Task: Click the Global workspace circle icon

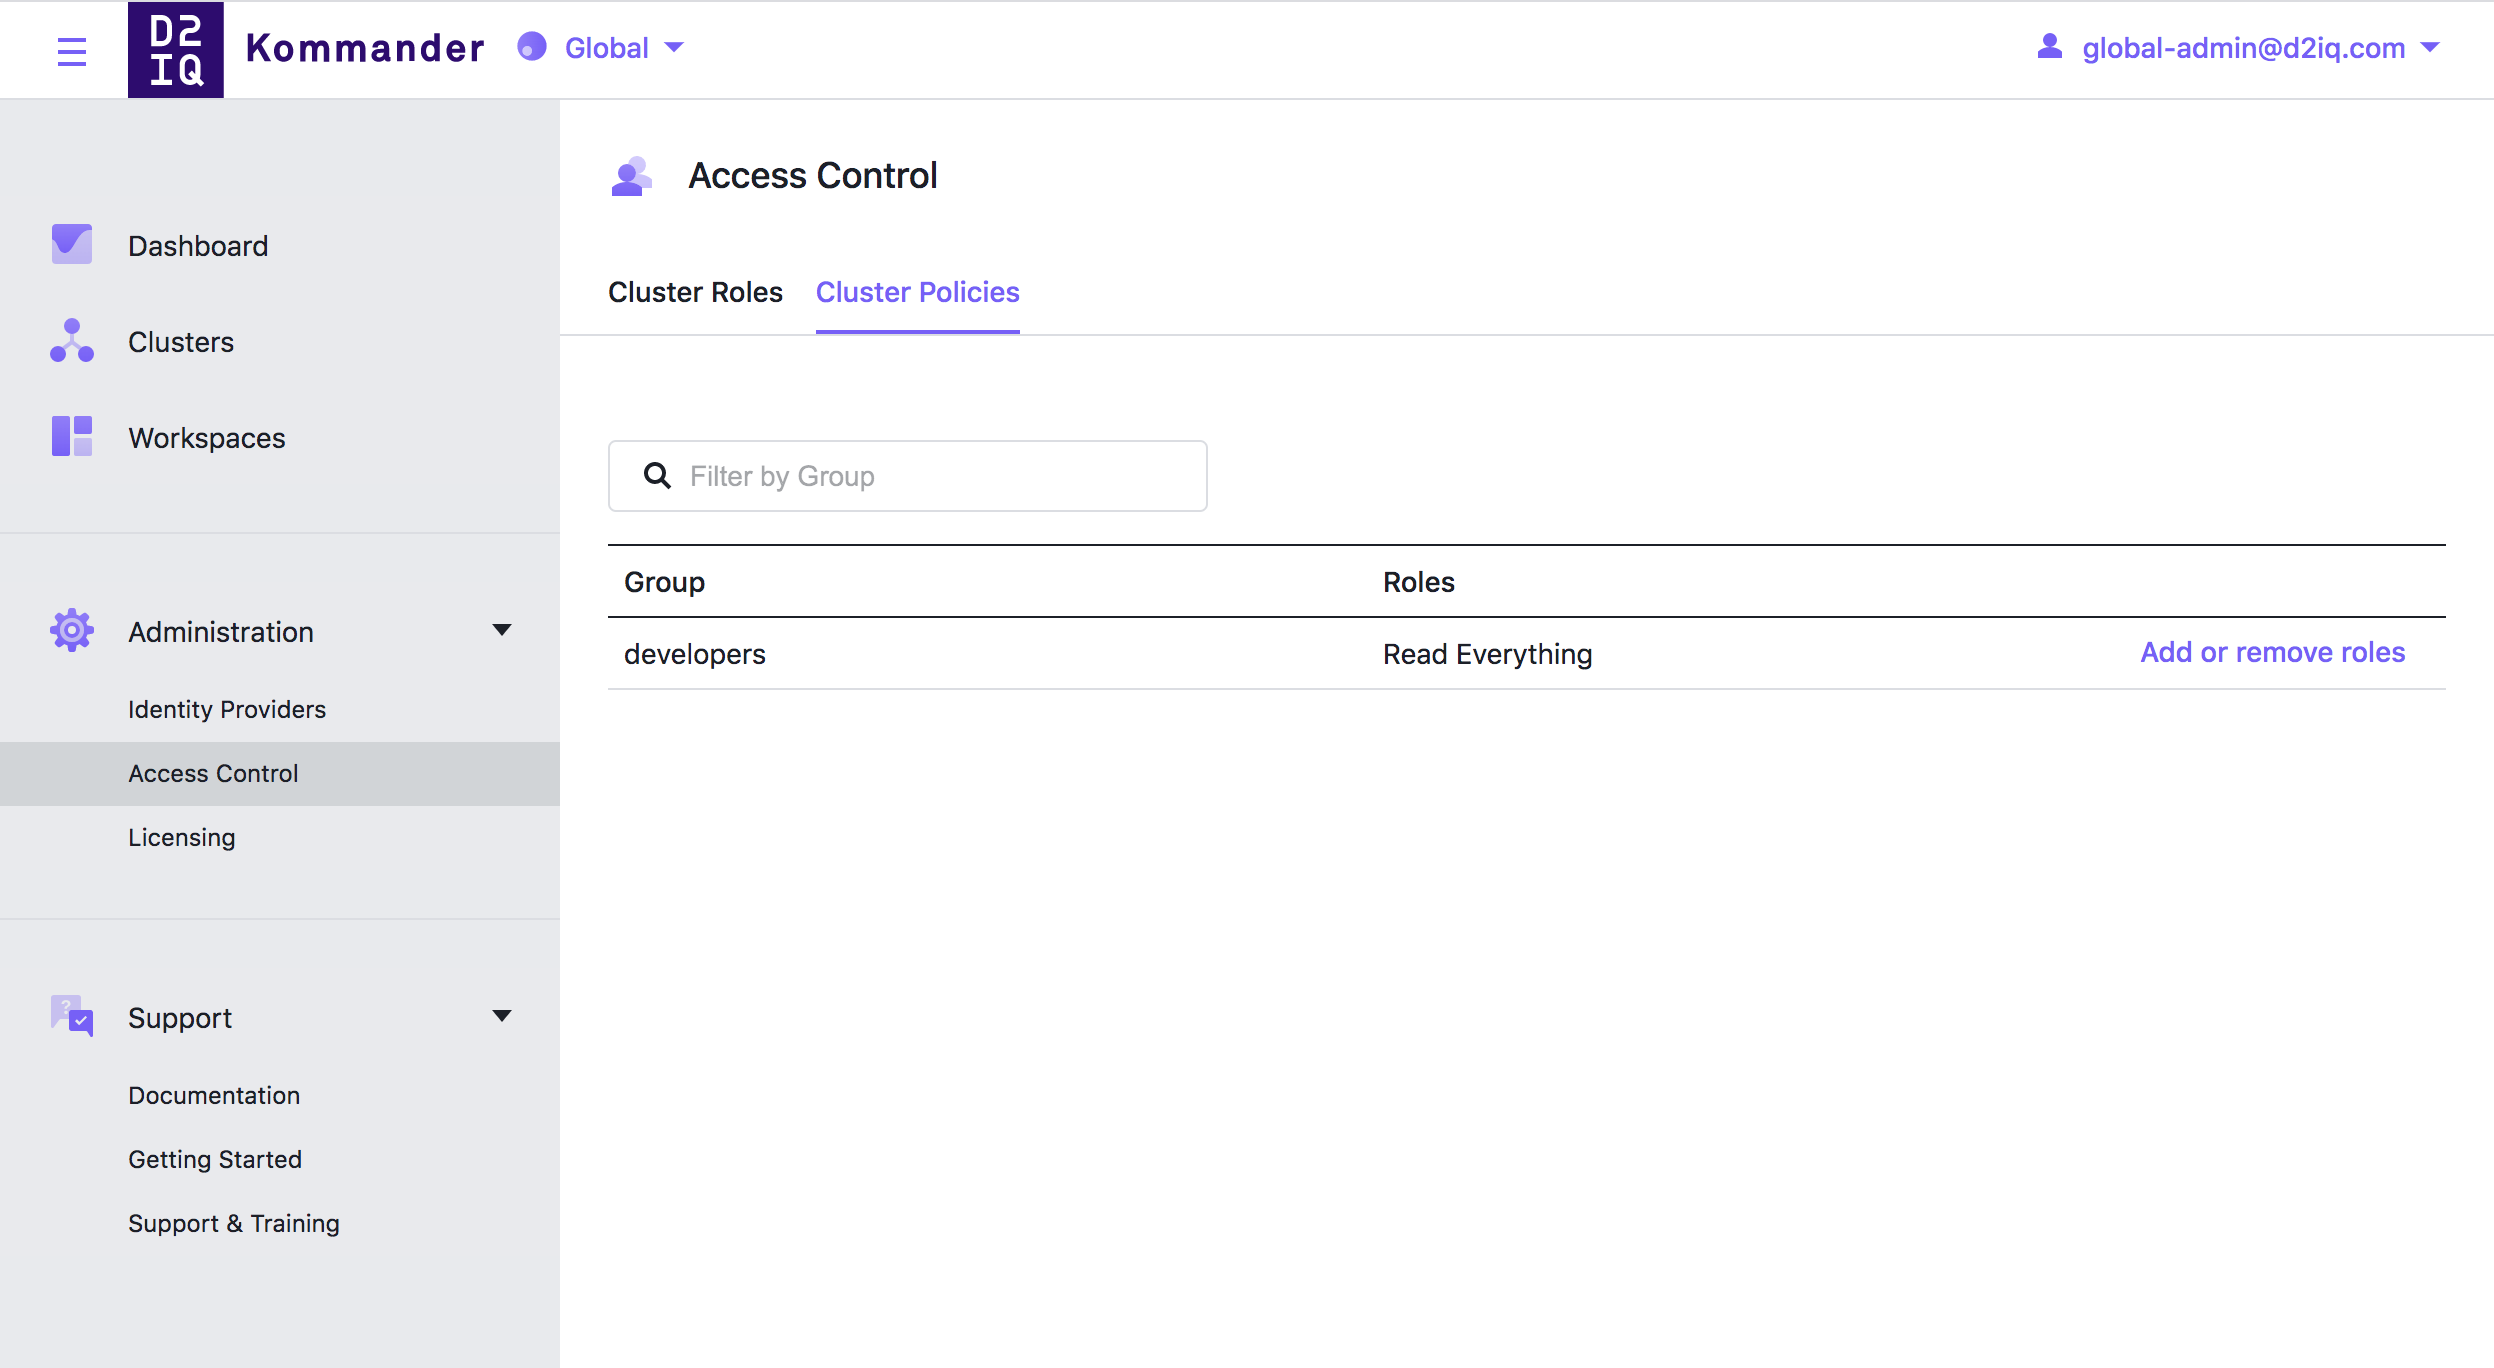Action: [532, 47]
